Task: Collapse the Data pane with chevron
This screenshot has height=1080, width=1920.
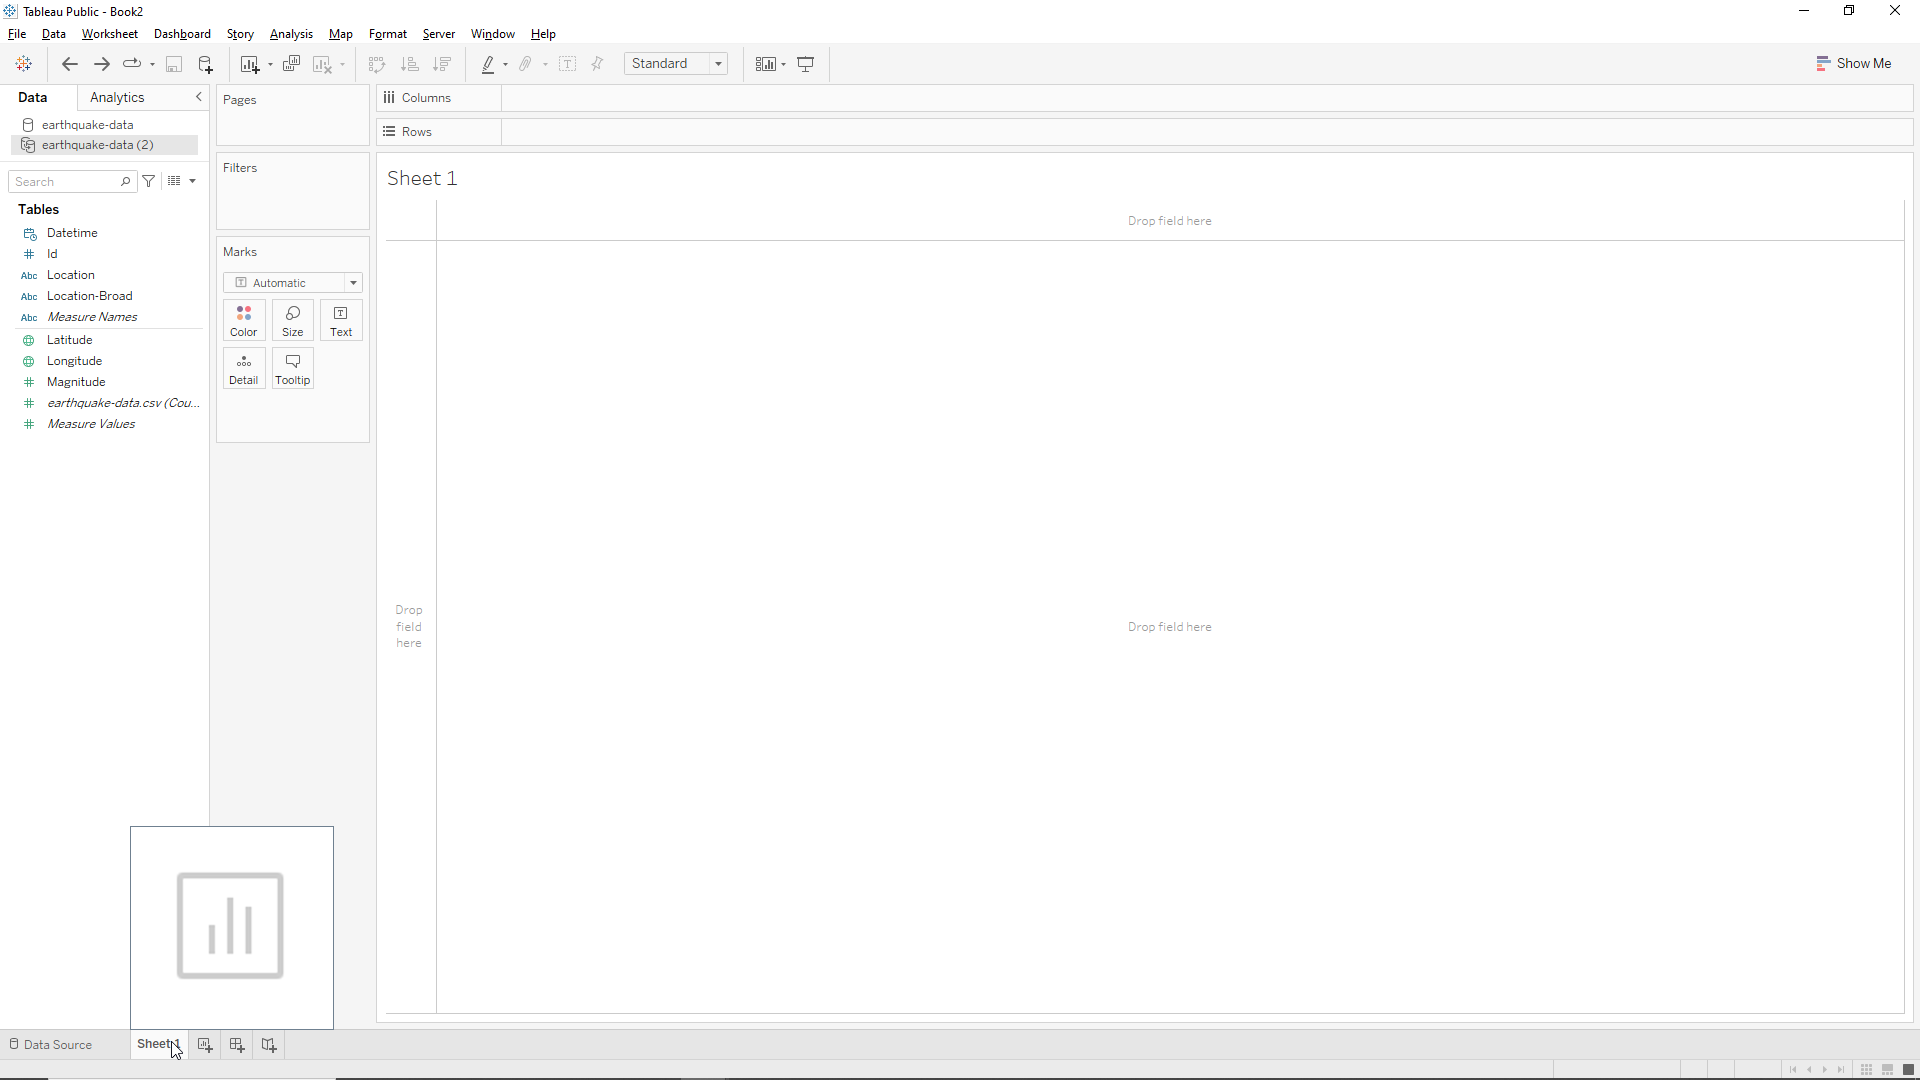Action: click(199, 97)
